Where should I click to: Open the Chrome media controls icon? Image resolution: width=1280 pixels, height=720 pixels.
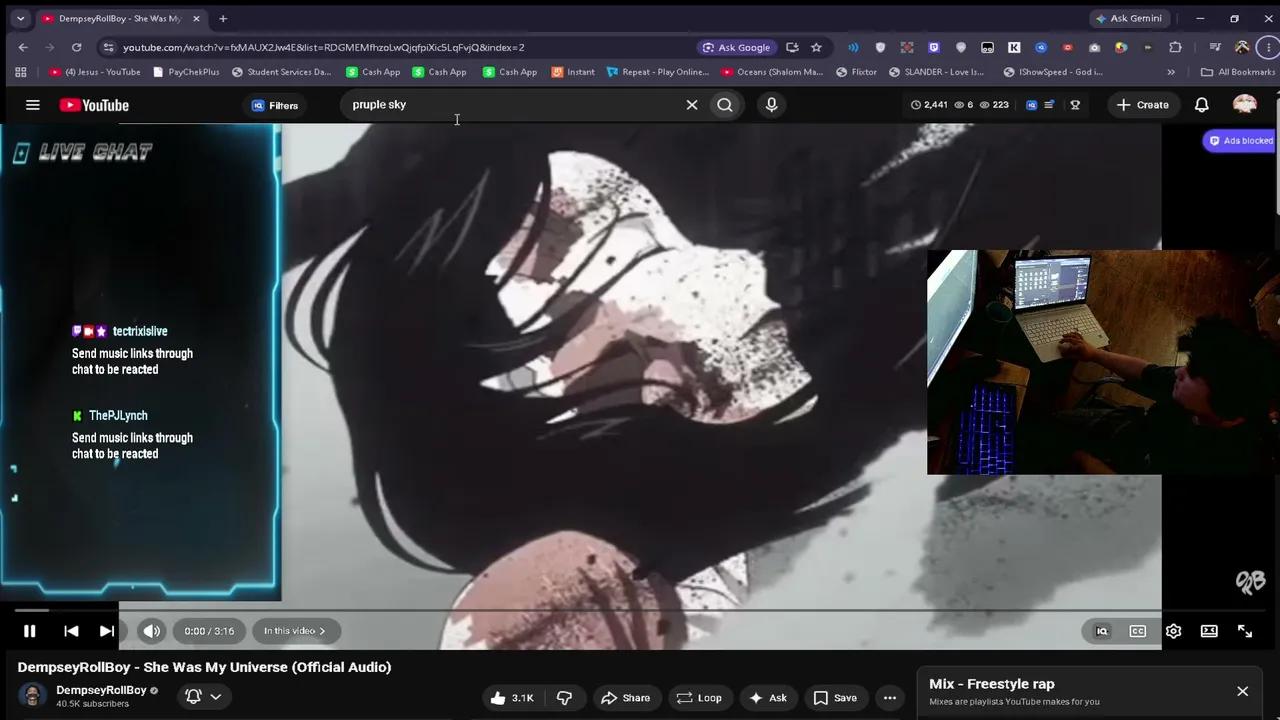tap(1214, 47)
